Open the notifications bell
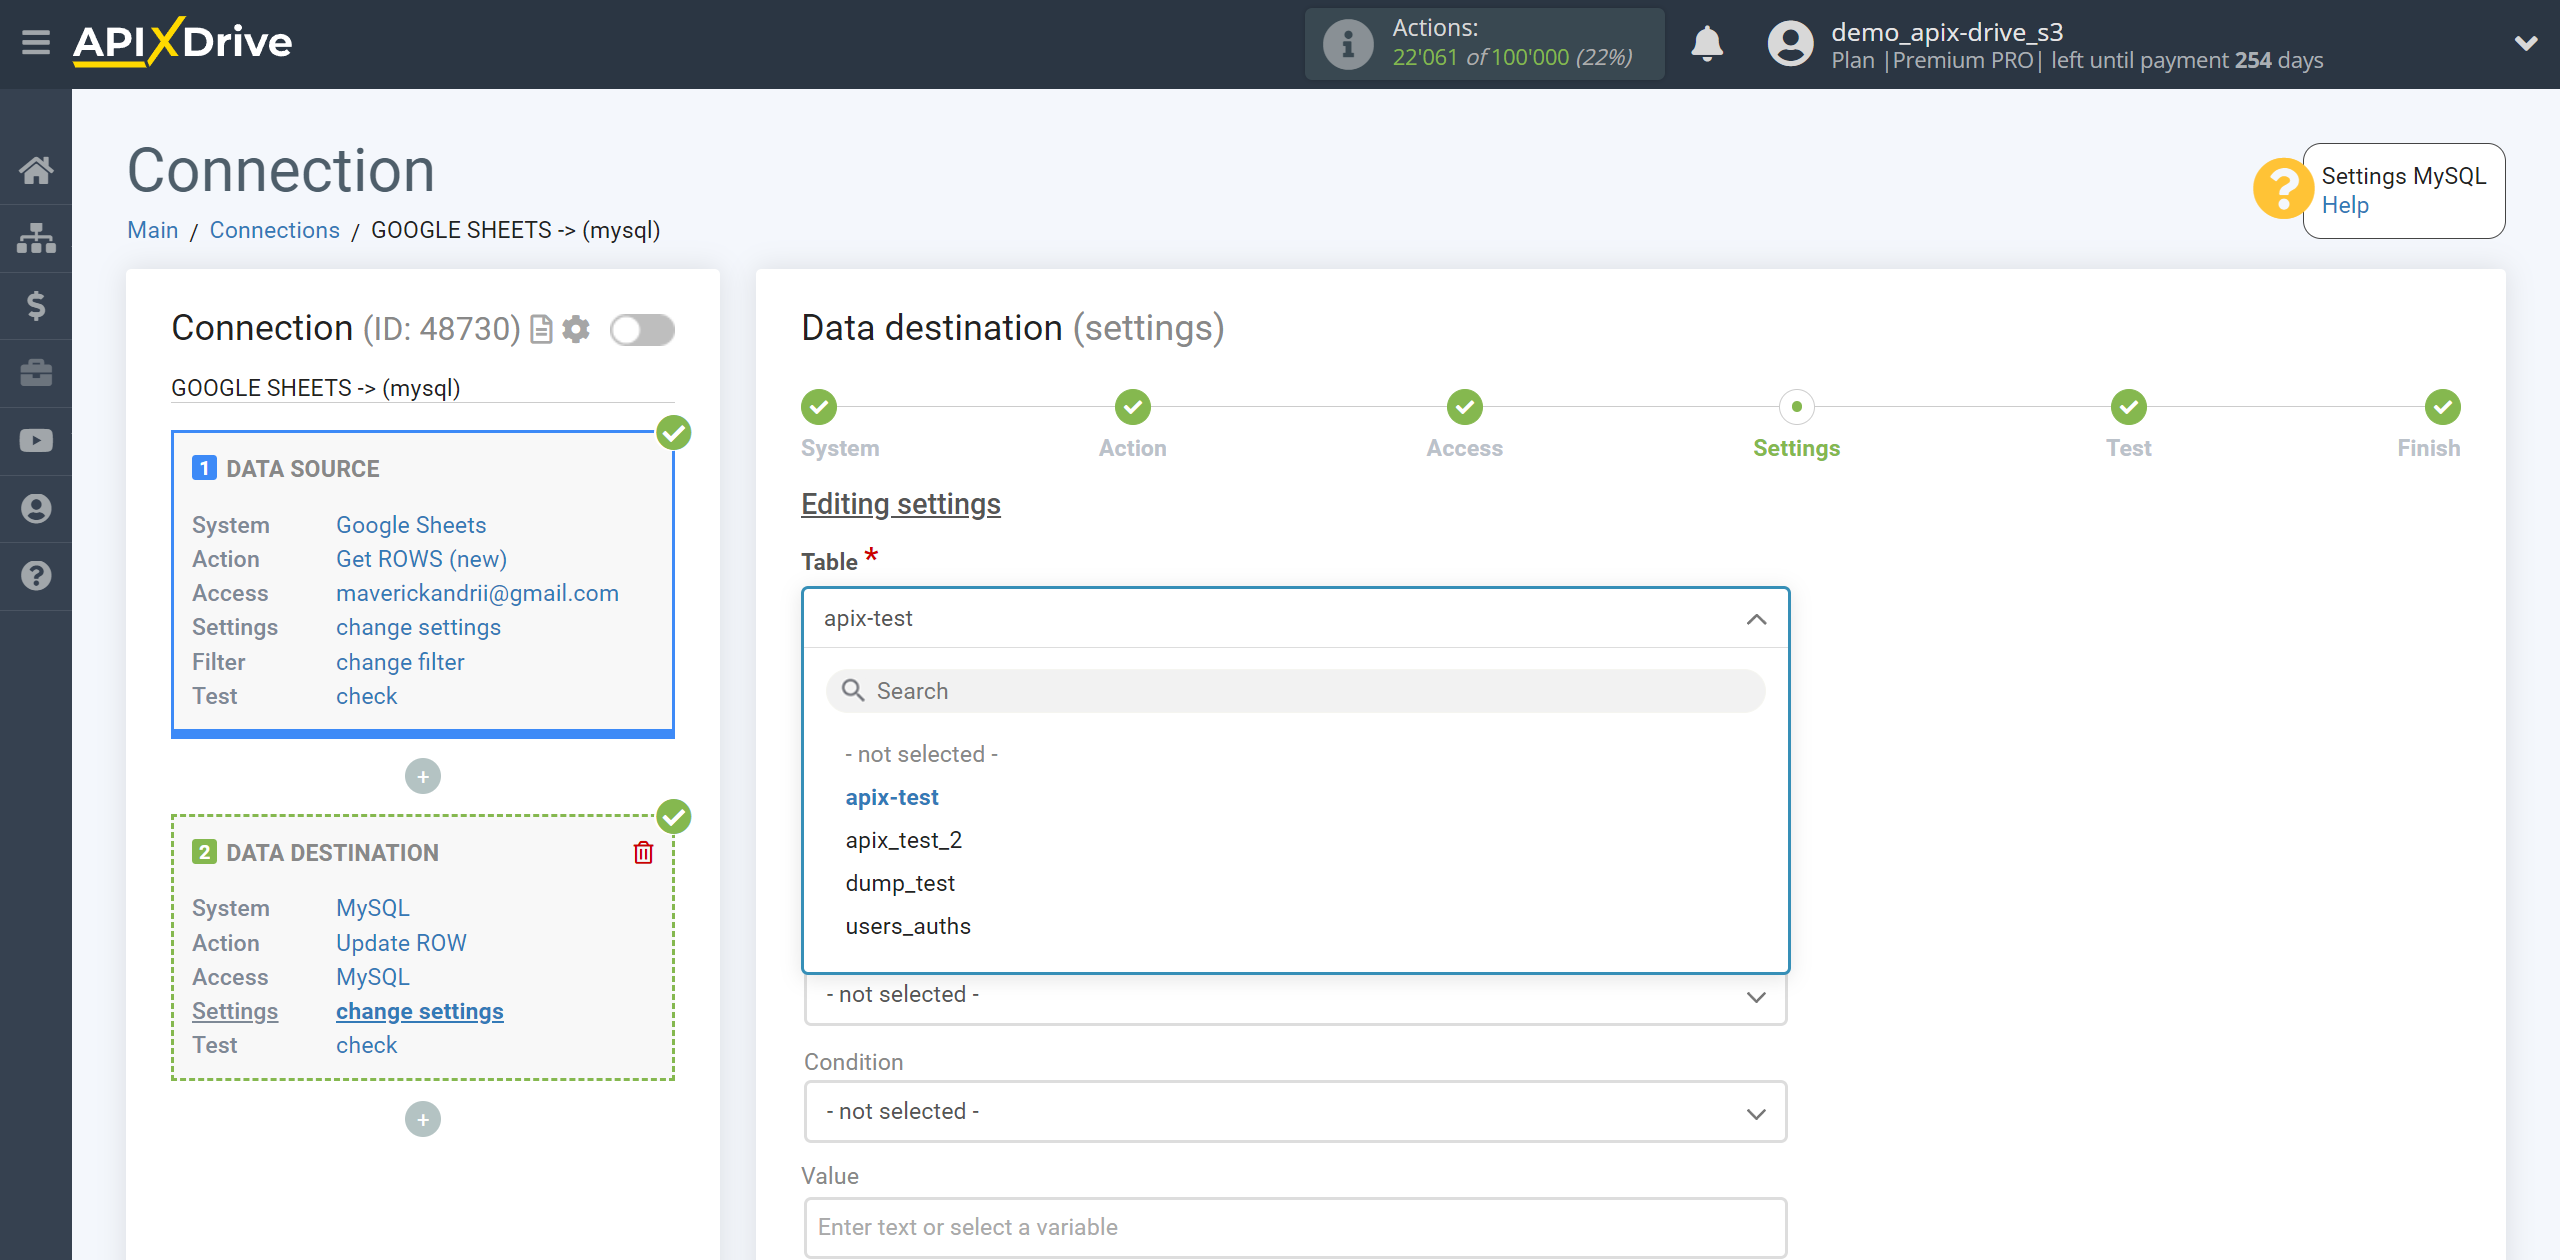The height and width of the screenshot is (1260, 2560). [1707, 44]
